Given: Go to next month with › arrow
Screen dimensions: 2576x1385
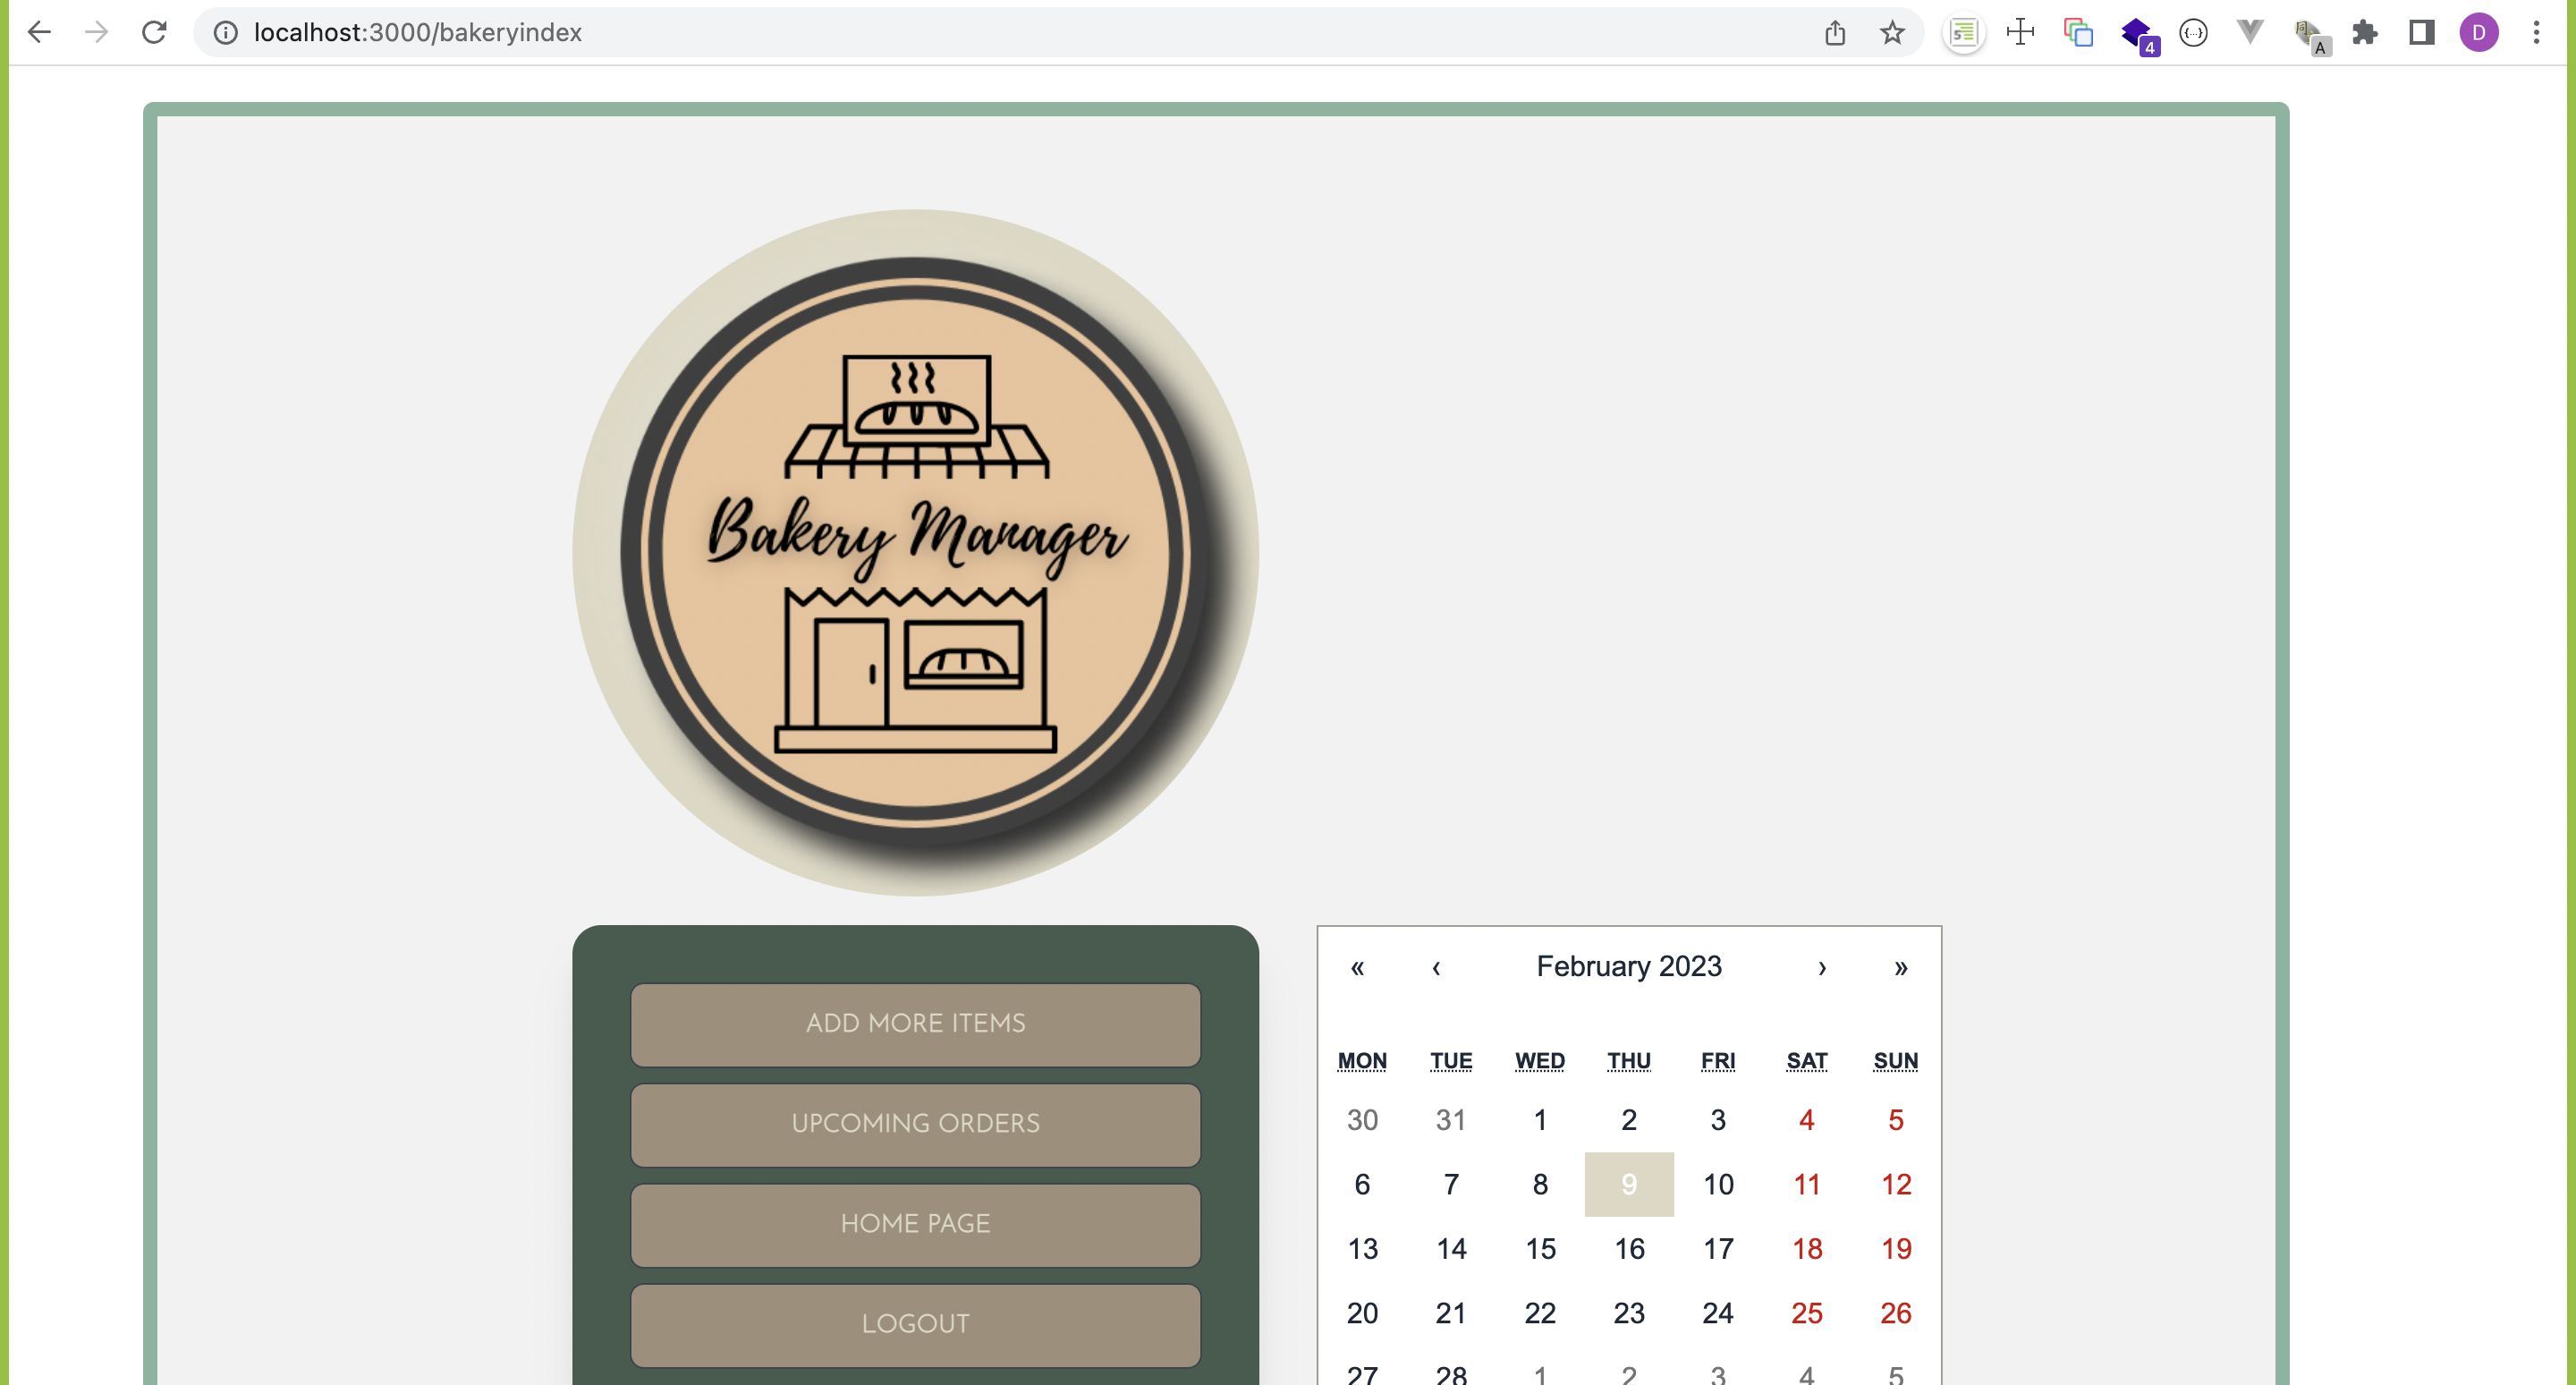Looking at the screenshot, I should click(1822, 967).
